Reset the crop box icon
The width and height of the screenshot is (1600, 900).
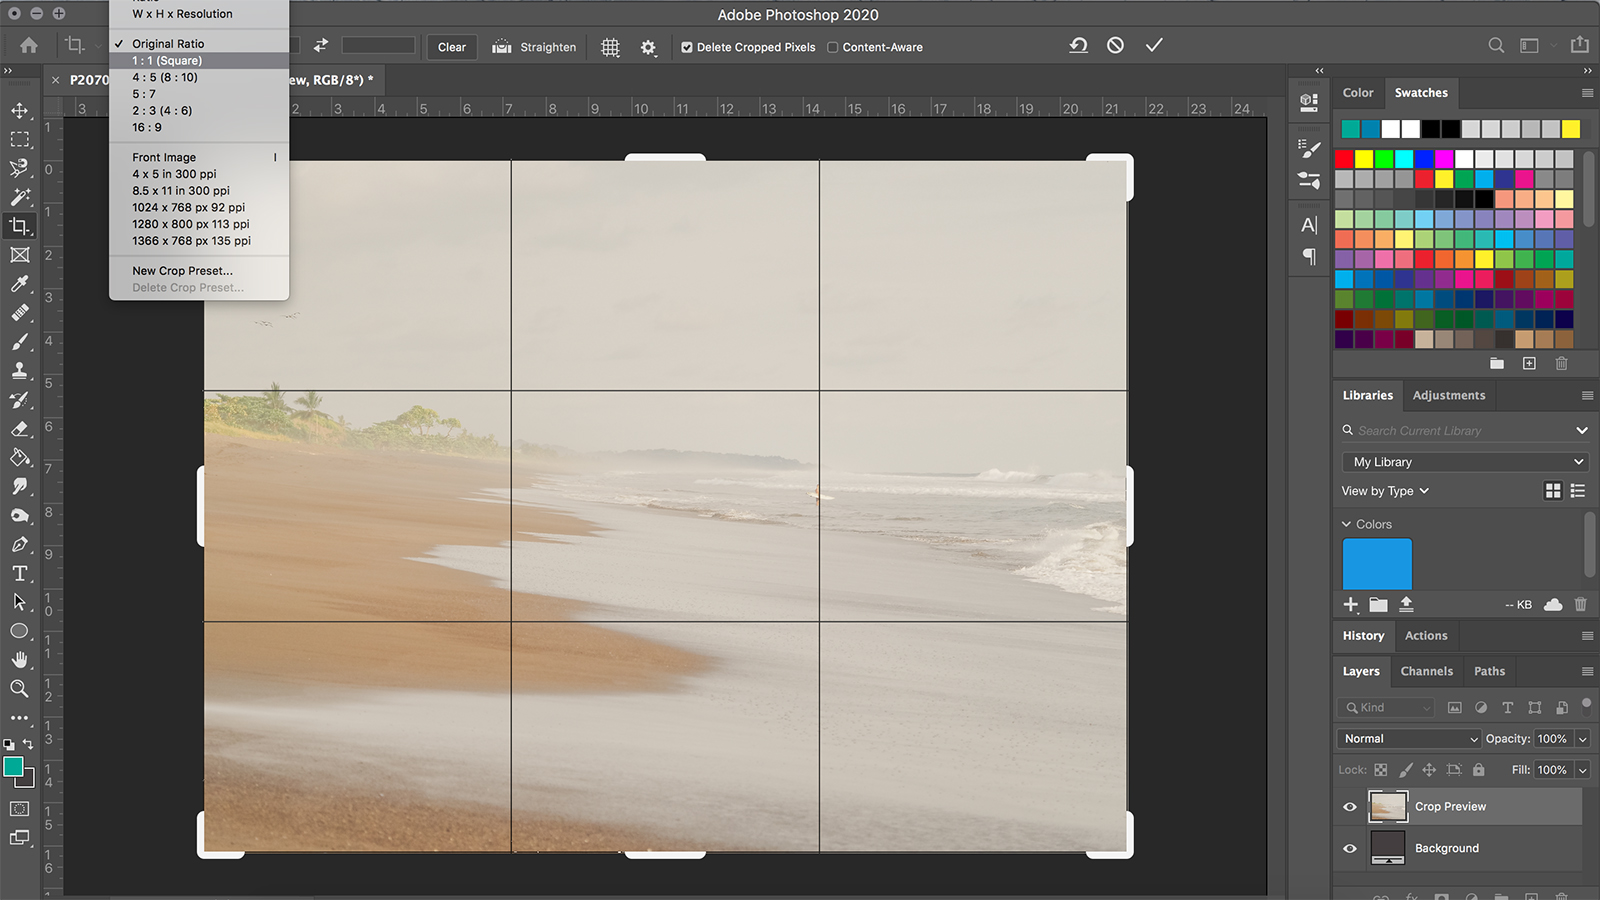click(x=1078, y=45)
